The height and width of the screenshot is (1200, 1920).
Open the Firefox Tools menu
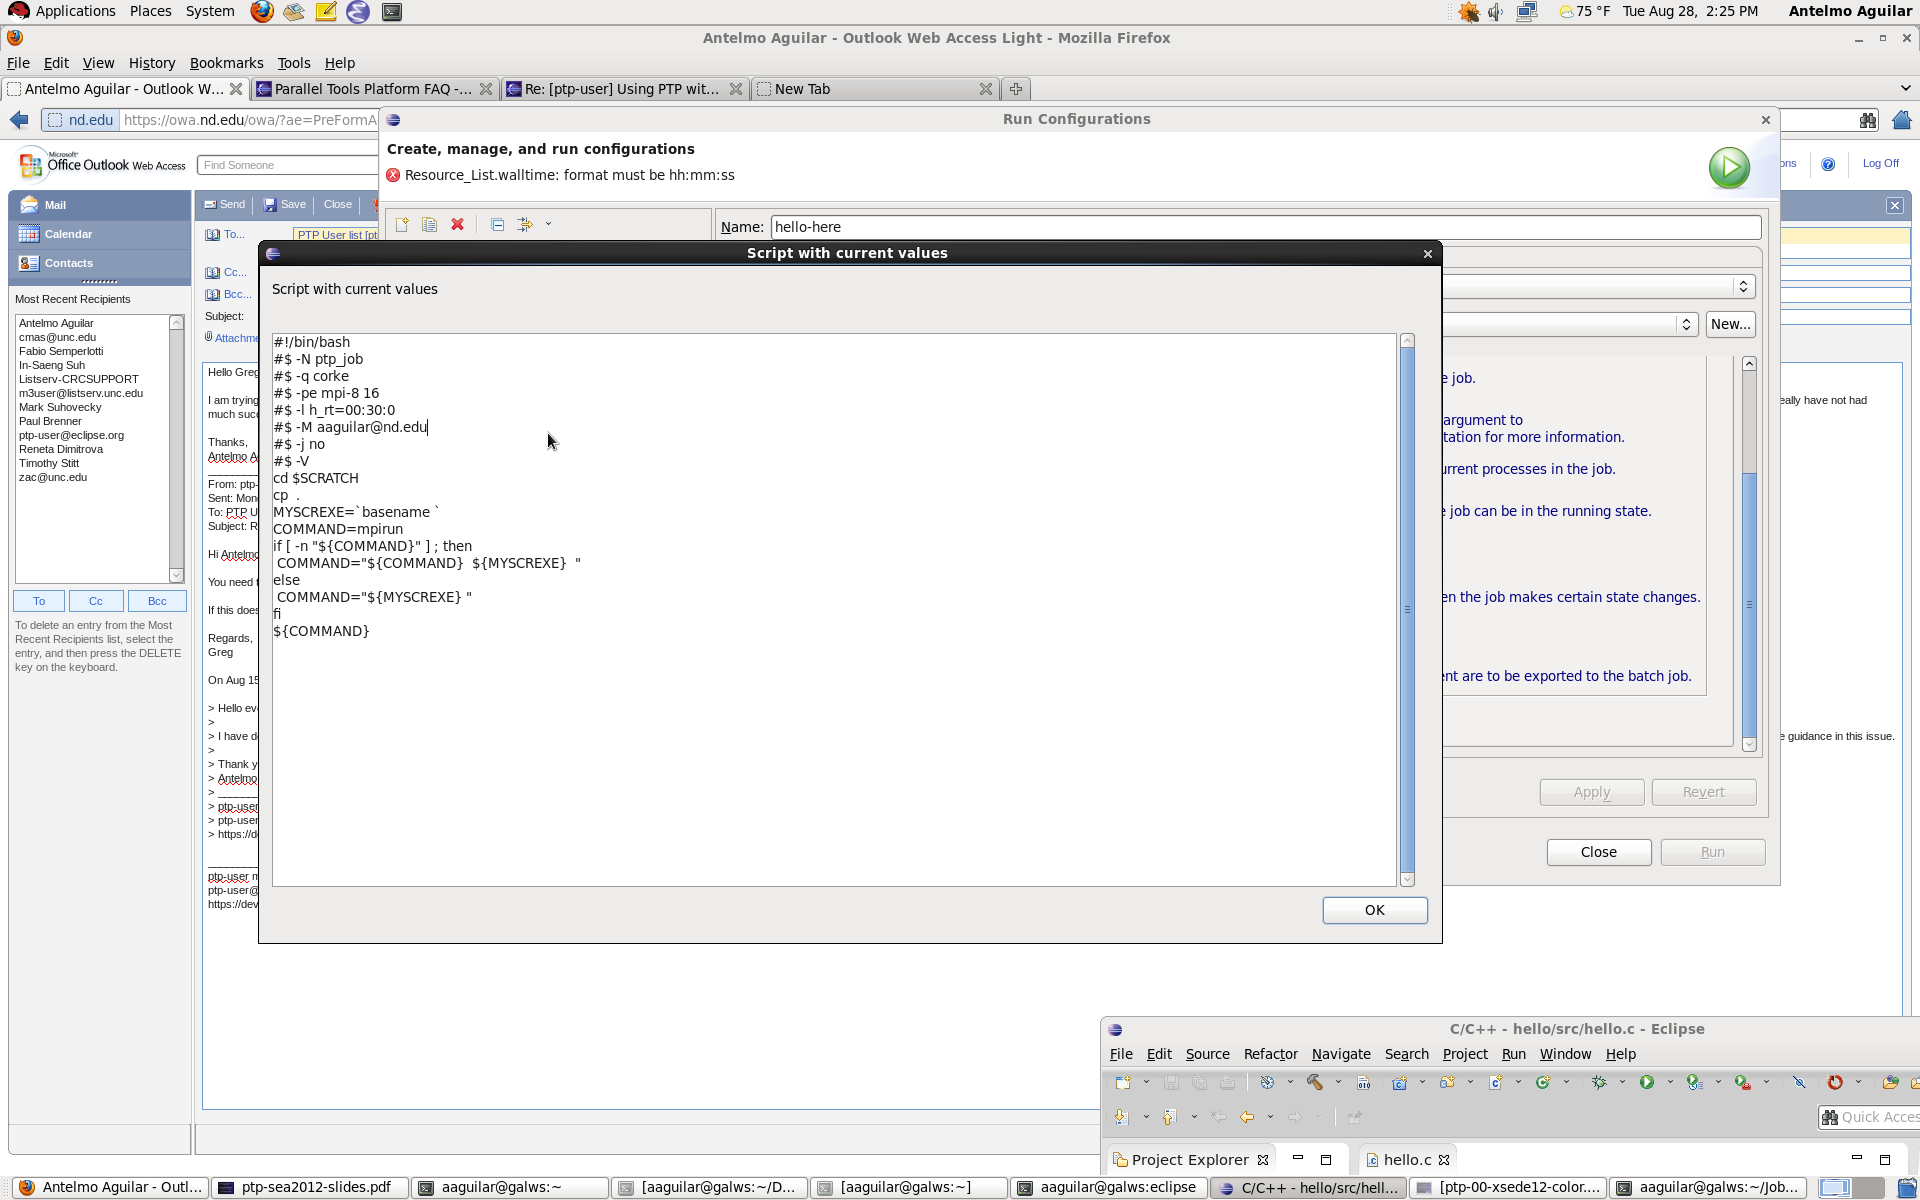tap(293, 63)
